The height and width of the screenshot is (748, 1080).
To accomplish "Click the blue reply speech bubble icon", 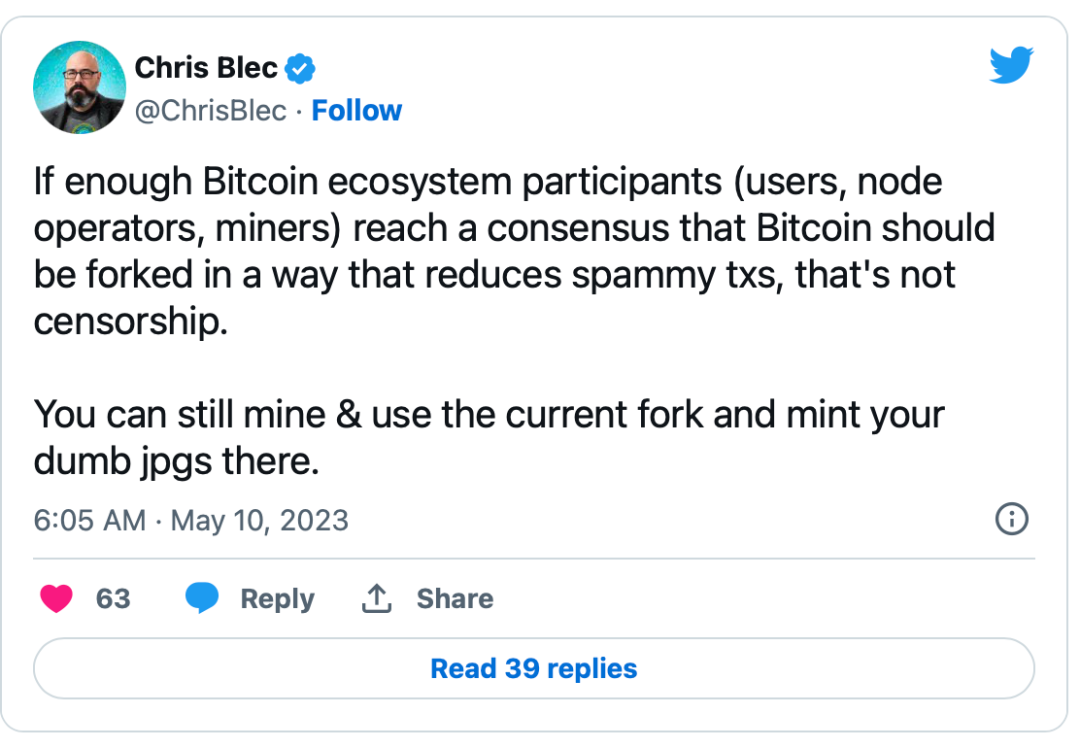I will click(202, 597).
